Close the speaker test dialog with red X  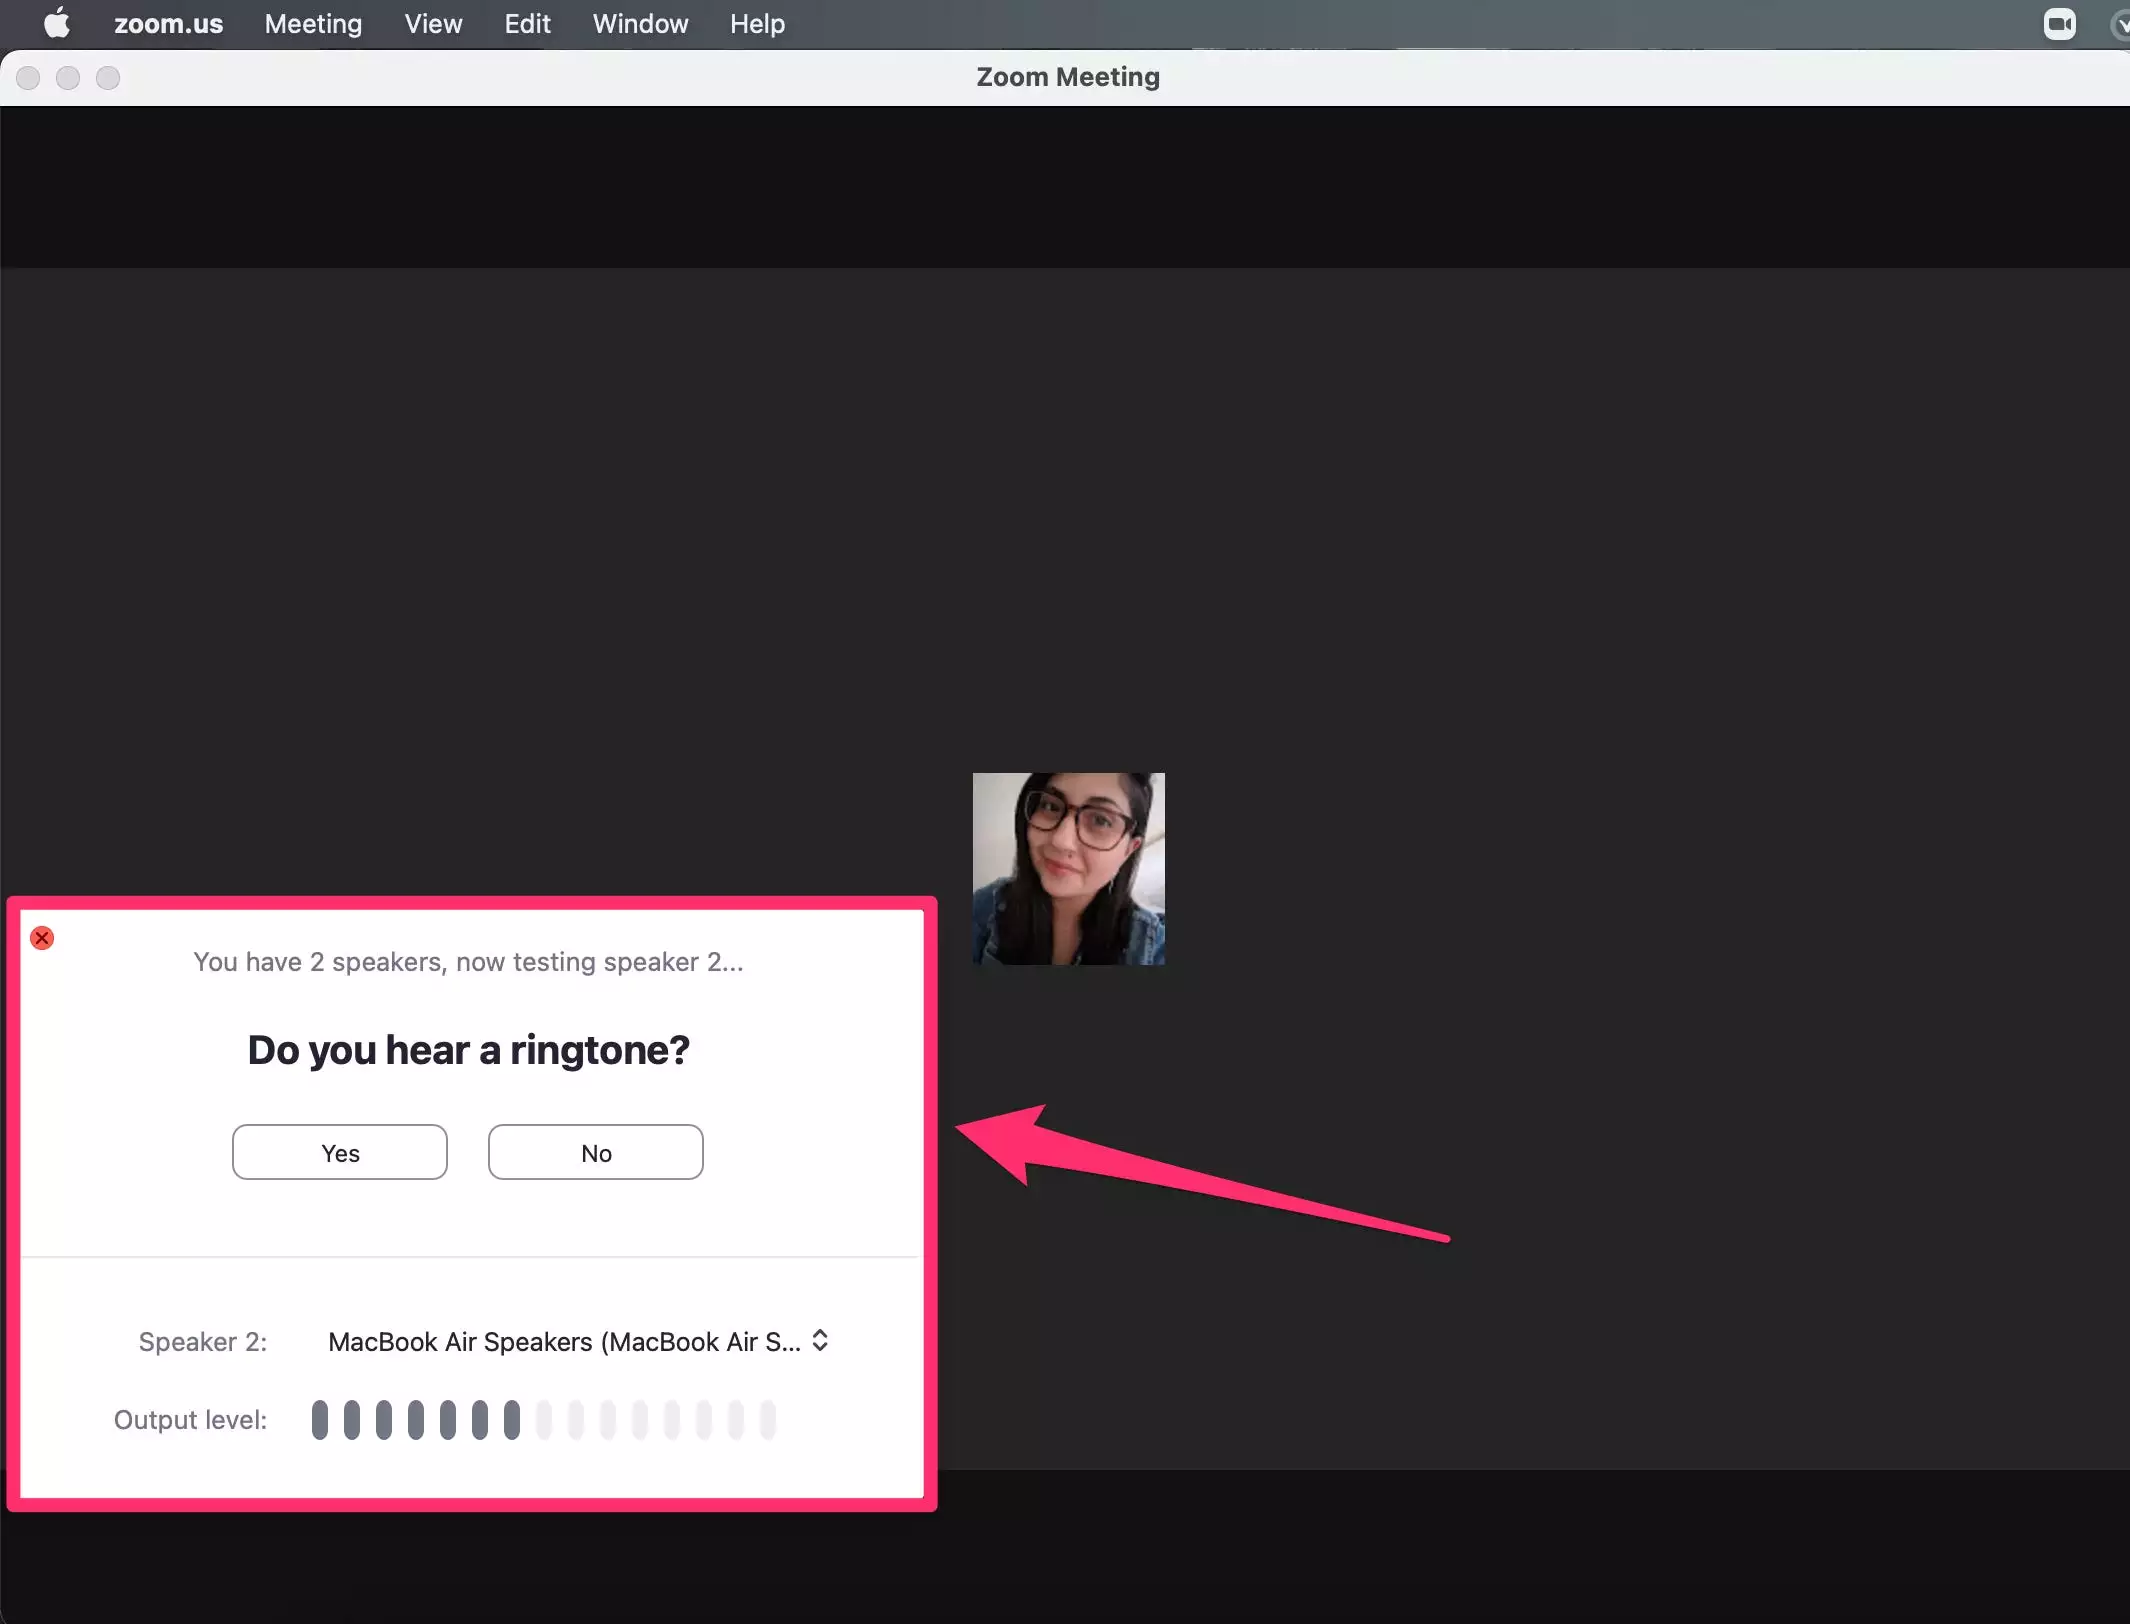tap(42, 938)
